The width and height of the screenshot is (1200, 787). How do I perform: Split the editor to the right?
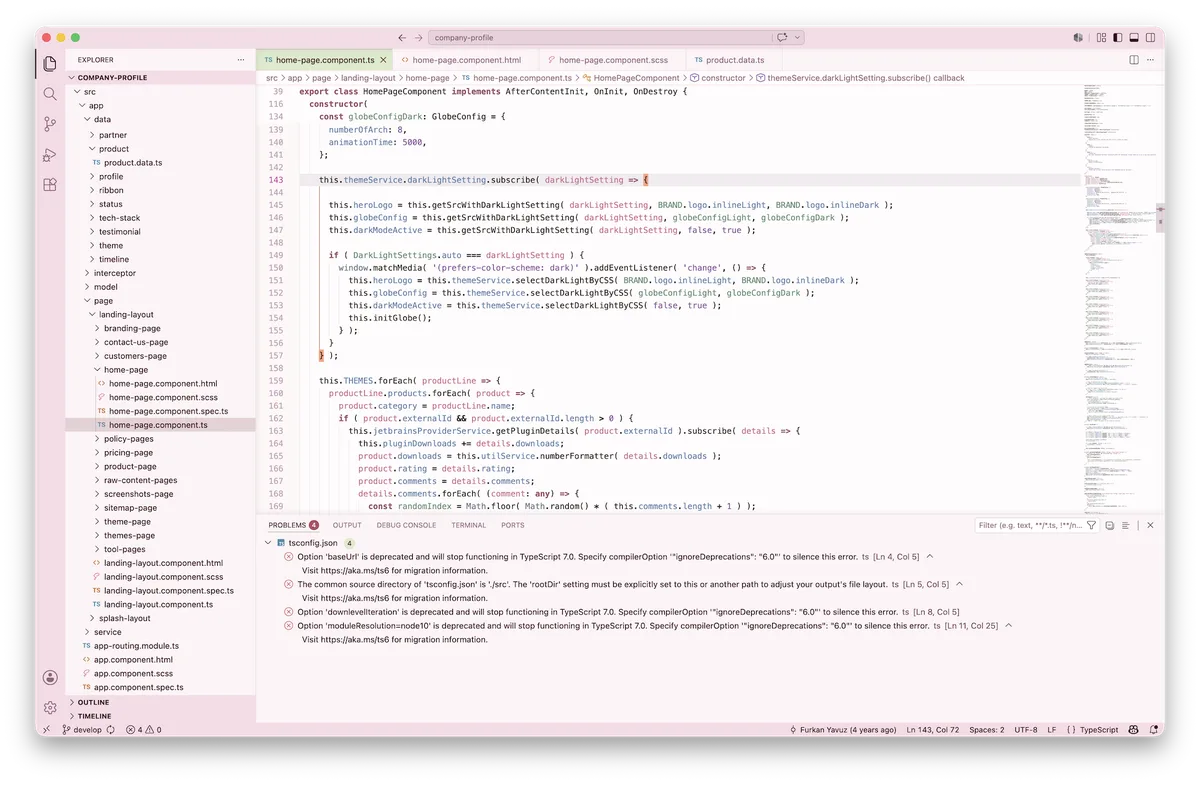(1134, 60)
